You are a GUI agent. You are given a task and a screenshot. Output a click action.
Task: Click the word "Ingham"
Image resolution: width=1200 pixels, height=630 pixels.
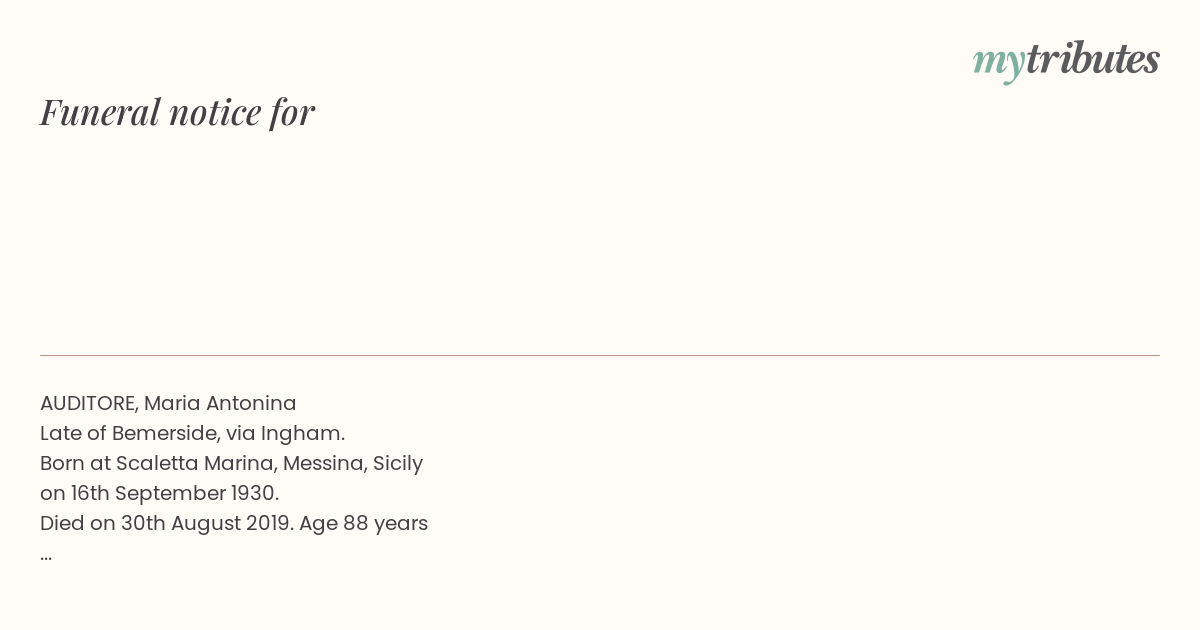pos(300,434)
